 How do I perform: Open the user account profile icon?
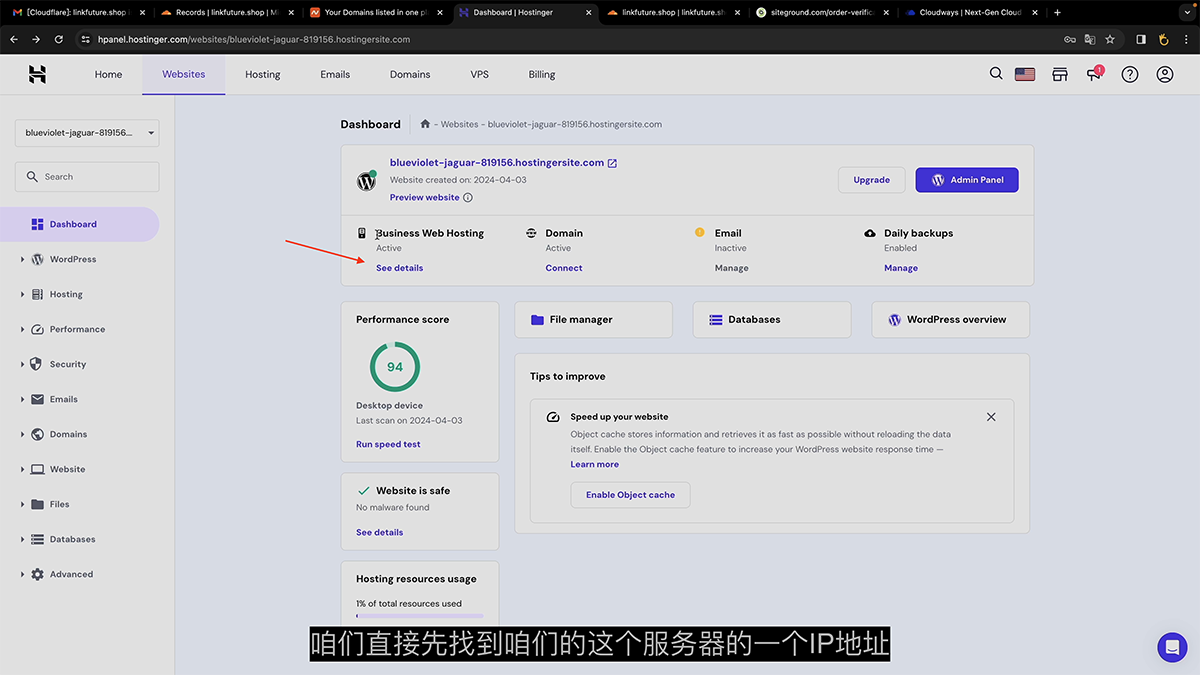[x=1165, y=74]
